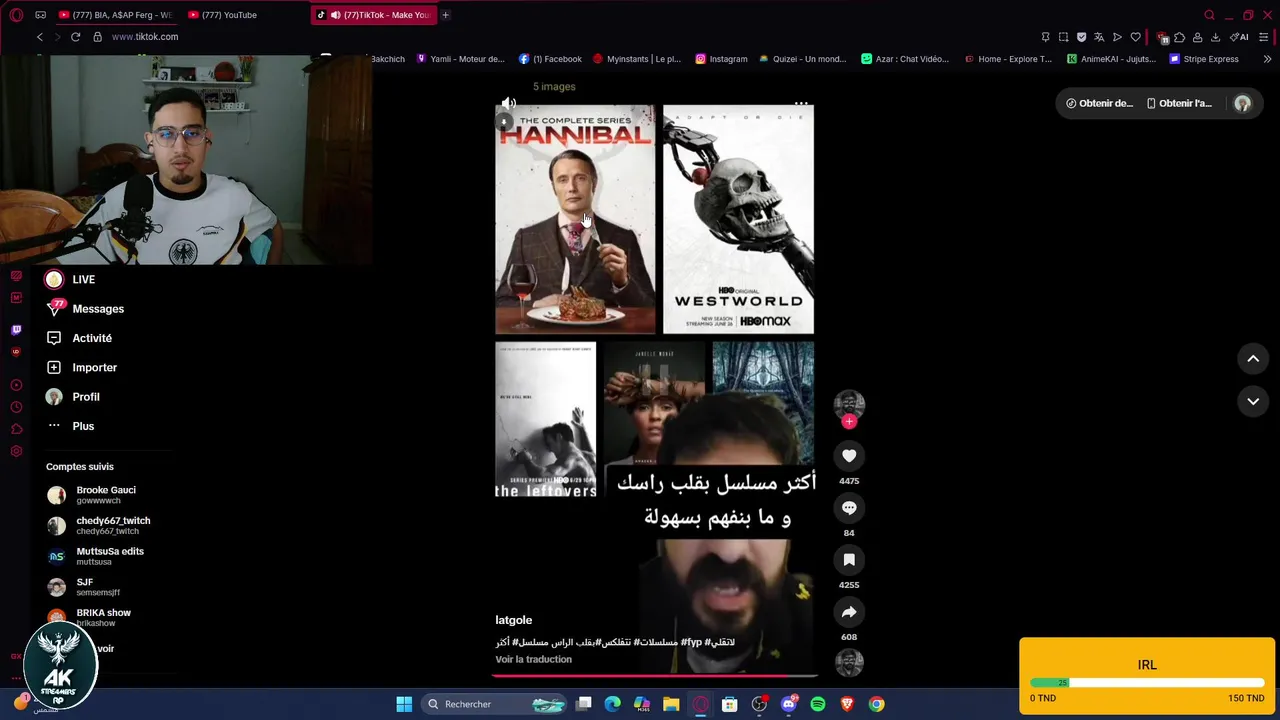Open the Easy Setup menu icon

click(x=1264, y=37)
